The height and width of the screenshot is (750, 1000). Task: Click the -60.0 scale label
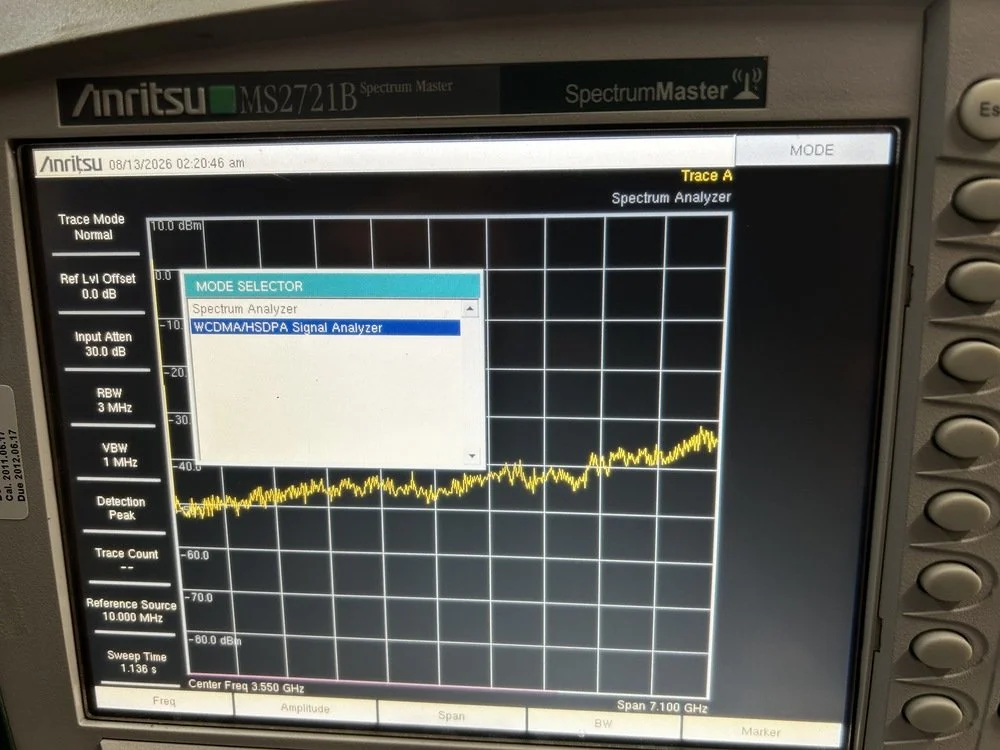coord(195,555)
